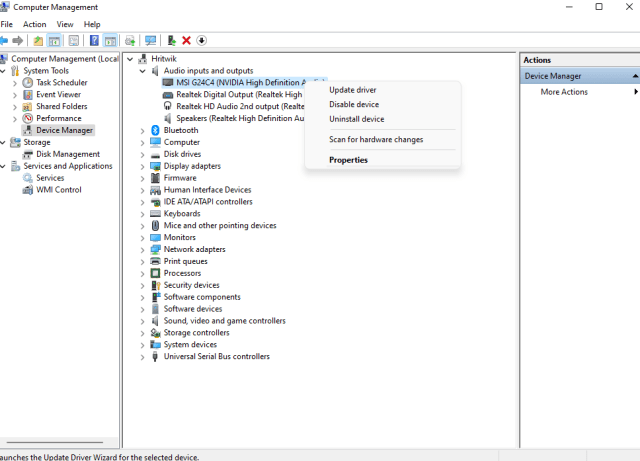Select Universal Serial Bus controllers

pos(216,357)
